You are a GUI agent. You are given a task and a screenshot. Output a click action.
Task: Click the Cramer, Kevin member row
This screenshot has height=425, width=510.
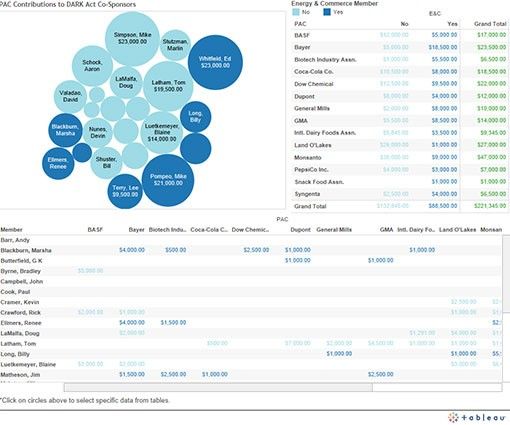coord(251,302)
